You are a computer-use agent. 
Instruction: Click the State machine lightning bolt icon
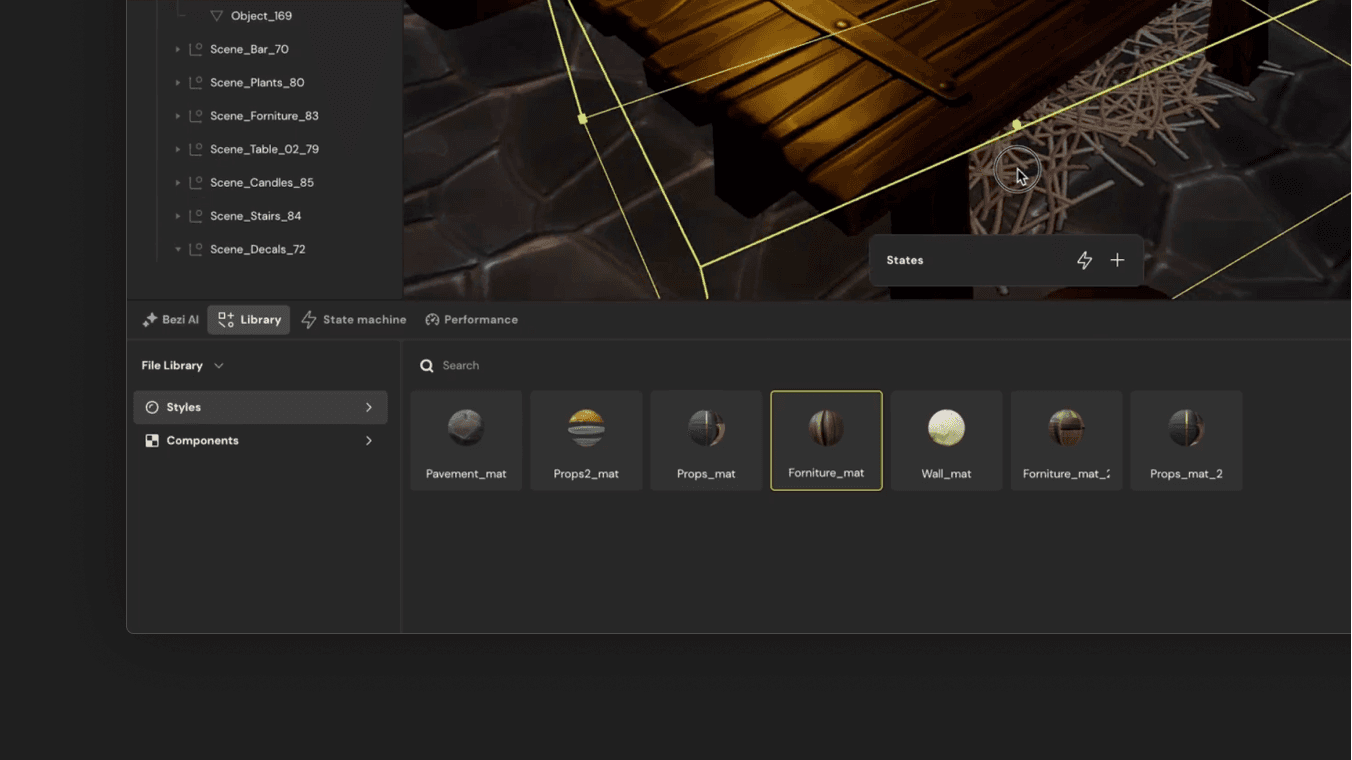310,319
